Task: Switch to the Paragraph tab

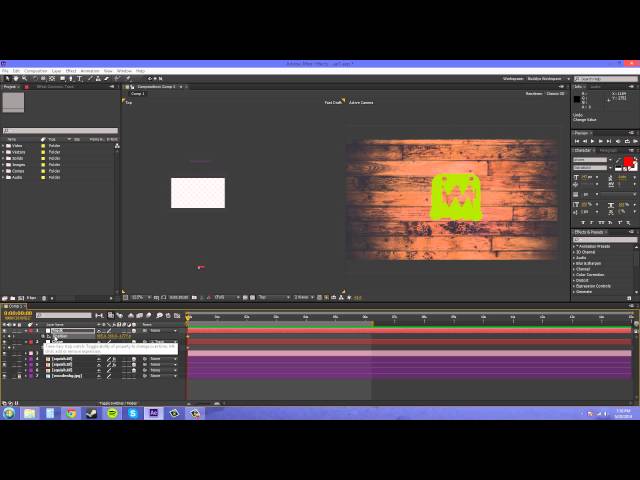Action: [x=608, y=150]
